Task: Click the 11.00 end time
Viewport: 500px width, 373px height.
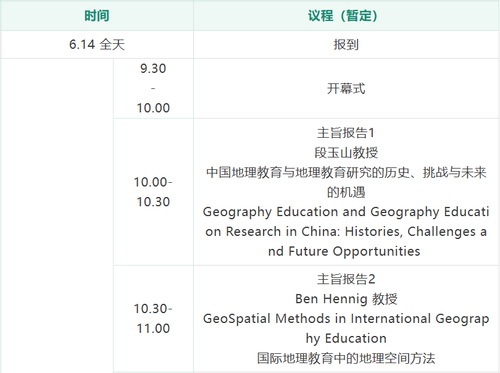Action: click(x=153, y=329)
